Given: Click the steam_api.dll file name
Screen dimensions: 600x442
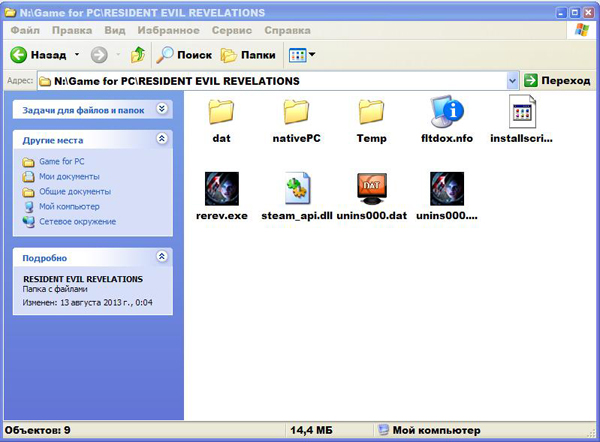Looking at the screenshot, I should [297, 215].
